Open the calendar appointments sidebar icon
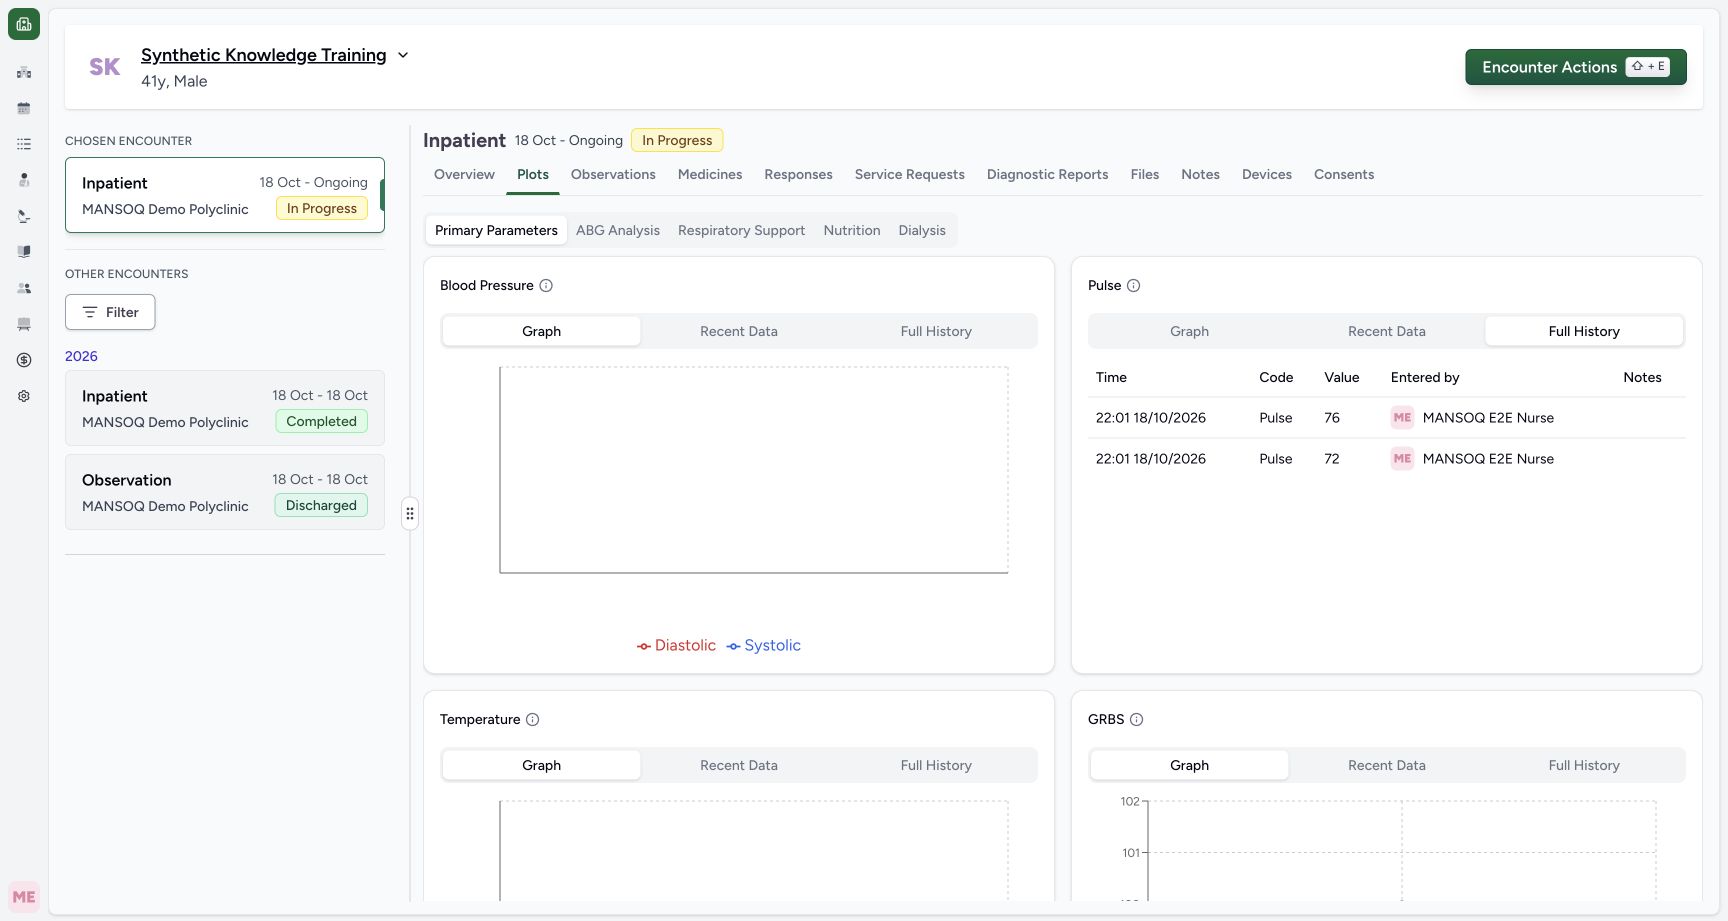This screenshot has width=1728, height=921. tap(24, 108)
